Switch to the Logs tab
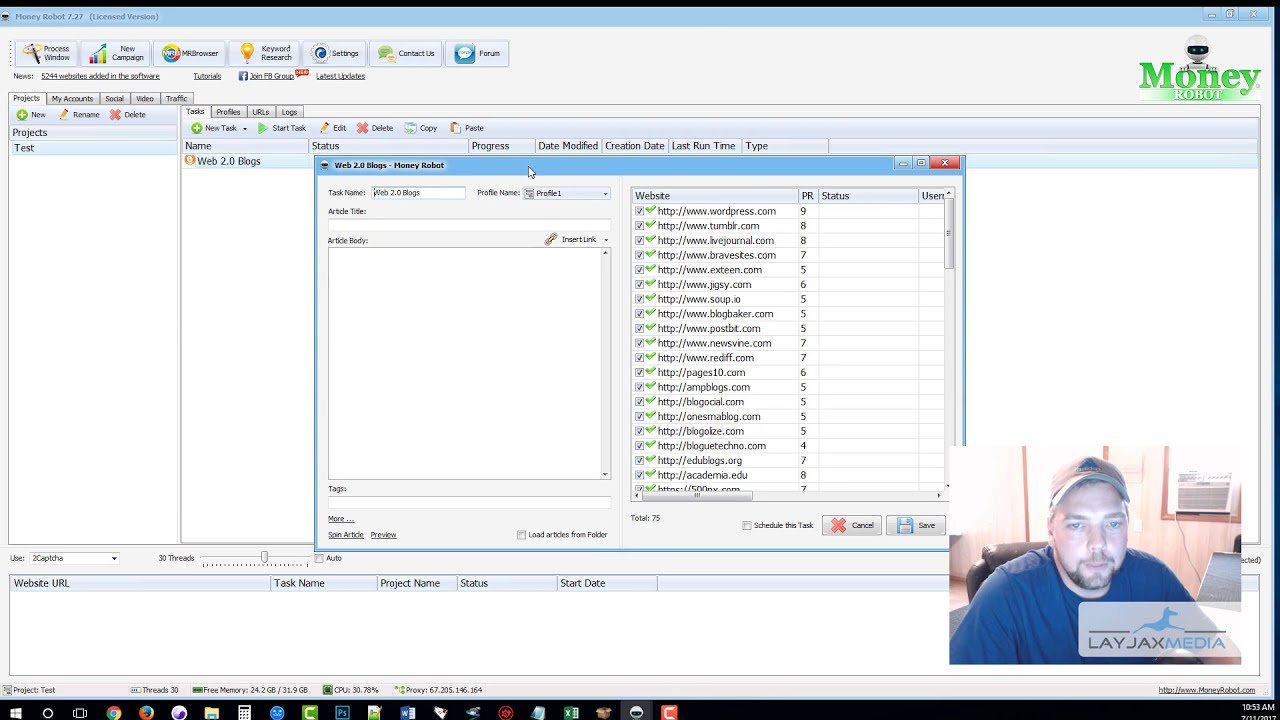This screenshot has width=1280, height=720. pos(289,112)
